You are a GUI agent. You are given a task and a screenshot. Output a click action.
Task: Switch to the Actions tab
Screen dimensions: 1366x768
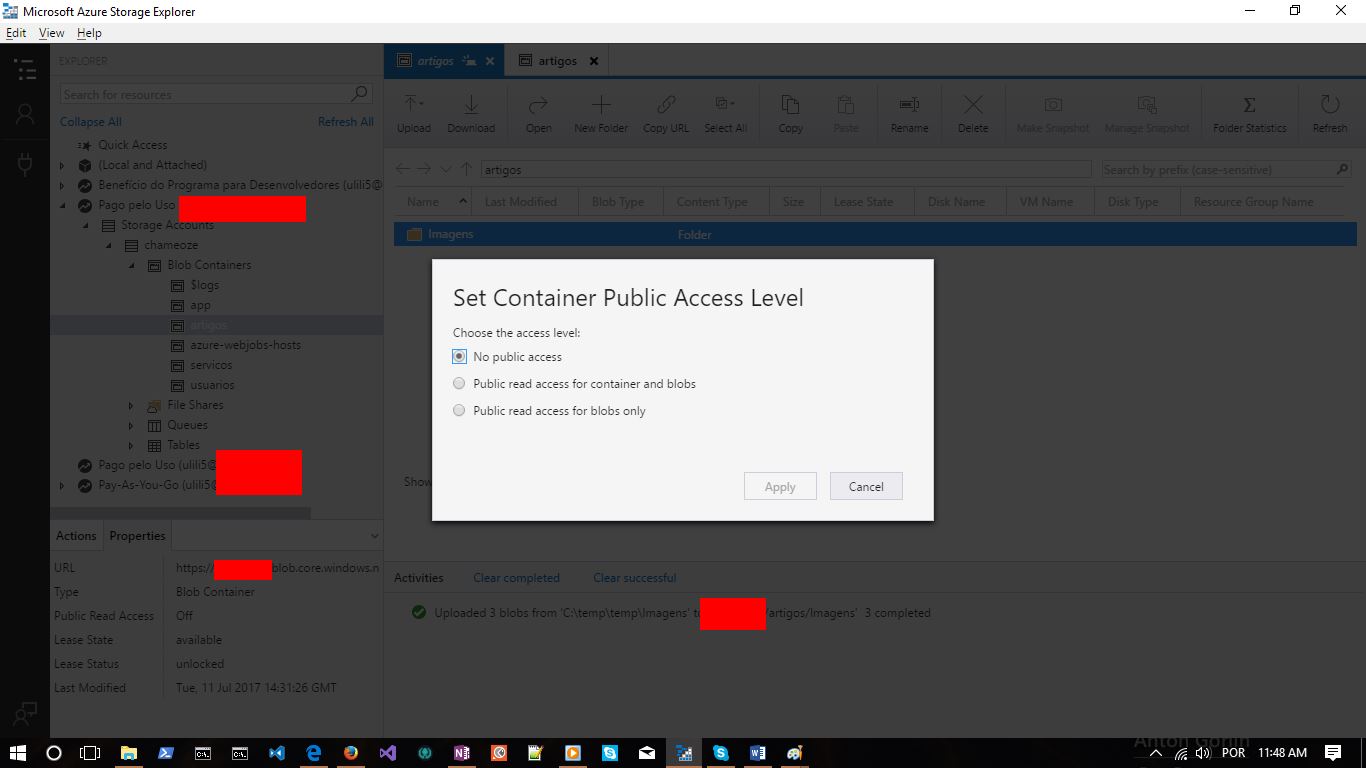[x=76, y=536]
